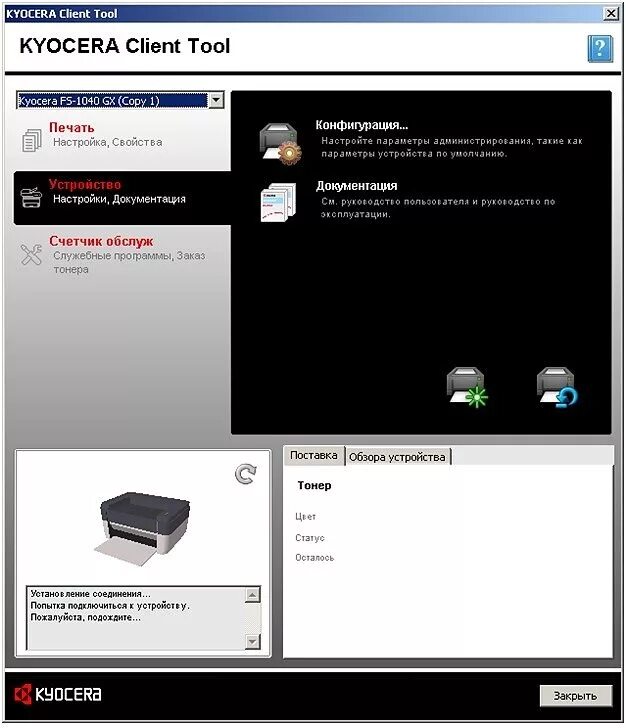The height and width of the screenshot is (728, 626).
Task: Click the printer icon with blue restore arrow
Action: tap(557, 388)
